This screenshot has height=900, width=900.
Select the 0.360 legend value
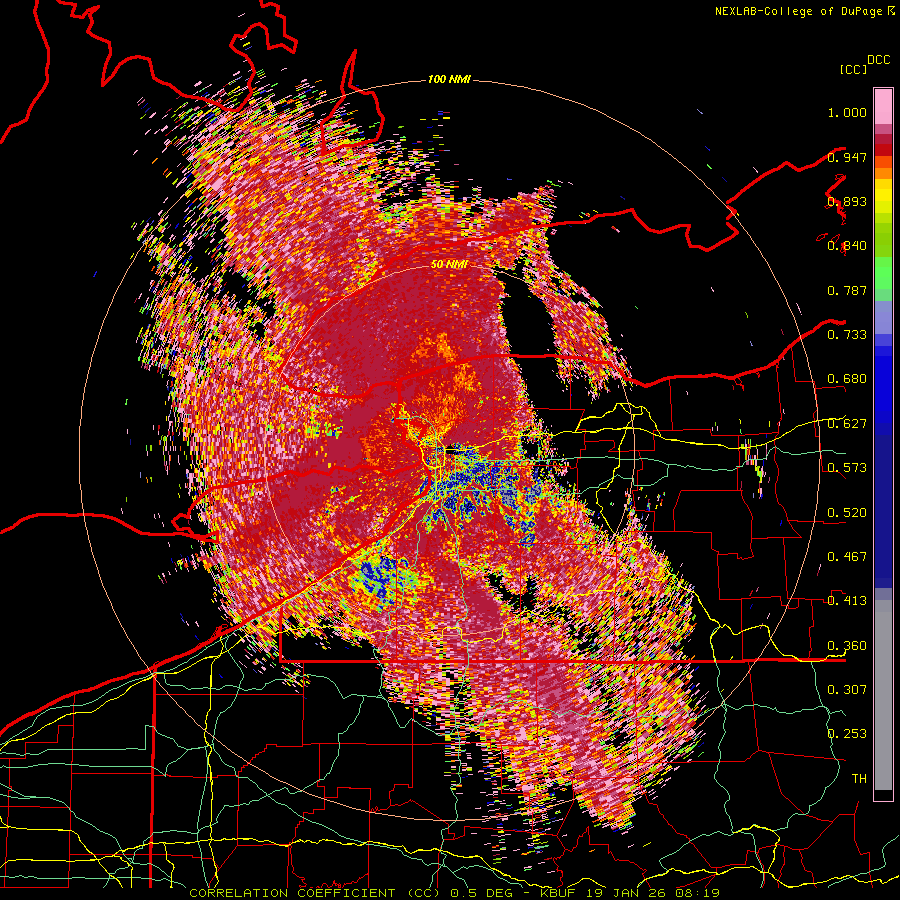click(847, 646)
